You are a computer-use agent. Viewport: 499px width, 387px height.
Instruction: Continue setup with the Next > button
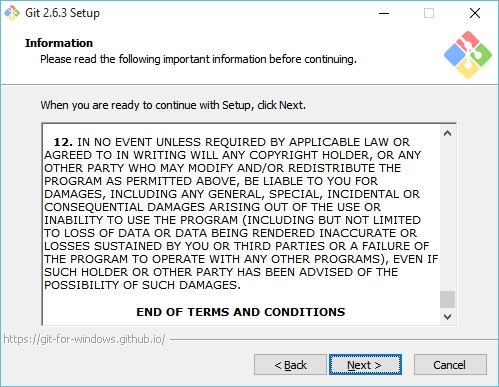(x=365, y=365)
